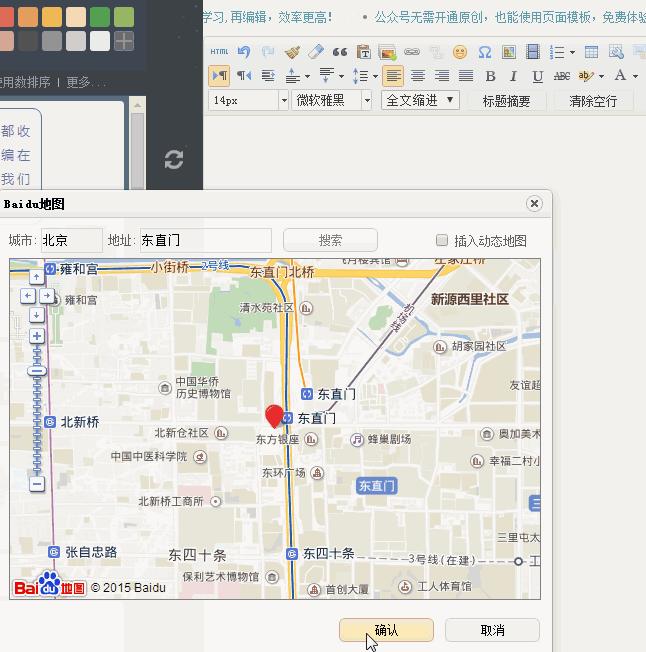Expand the 全文缩进 dropdown

pos(420,100)
